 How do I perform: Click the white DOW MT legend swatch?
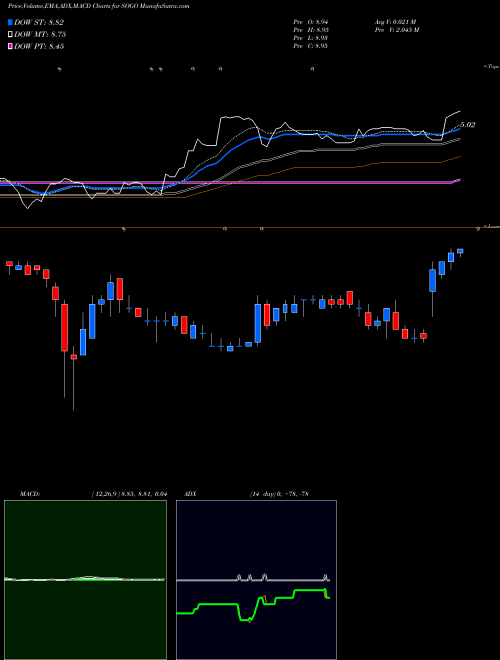click(10, 35)
